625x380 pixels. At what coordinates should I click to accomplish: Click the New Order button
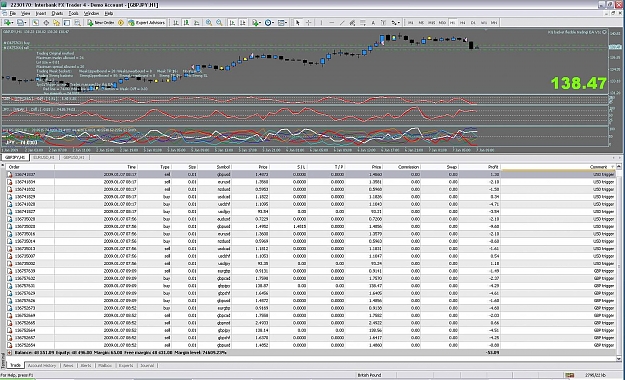(x=101, y=23)
